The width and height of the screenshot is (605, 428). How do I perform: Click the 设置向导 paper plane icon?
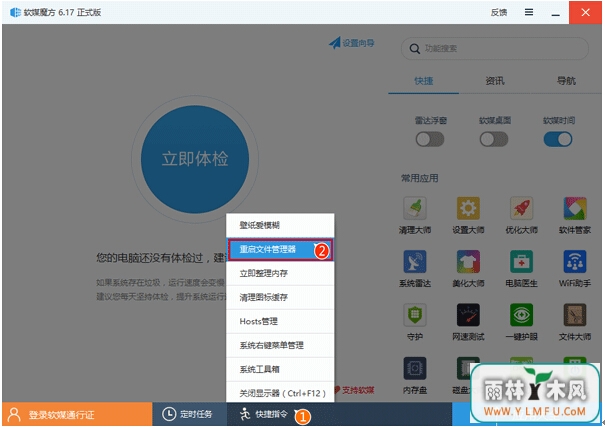tap(335, 42)
